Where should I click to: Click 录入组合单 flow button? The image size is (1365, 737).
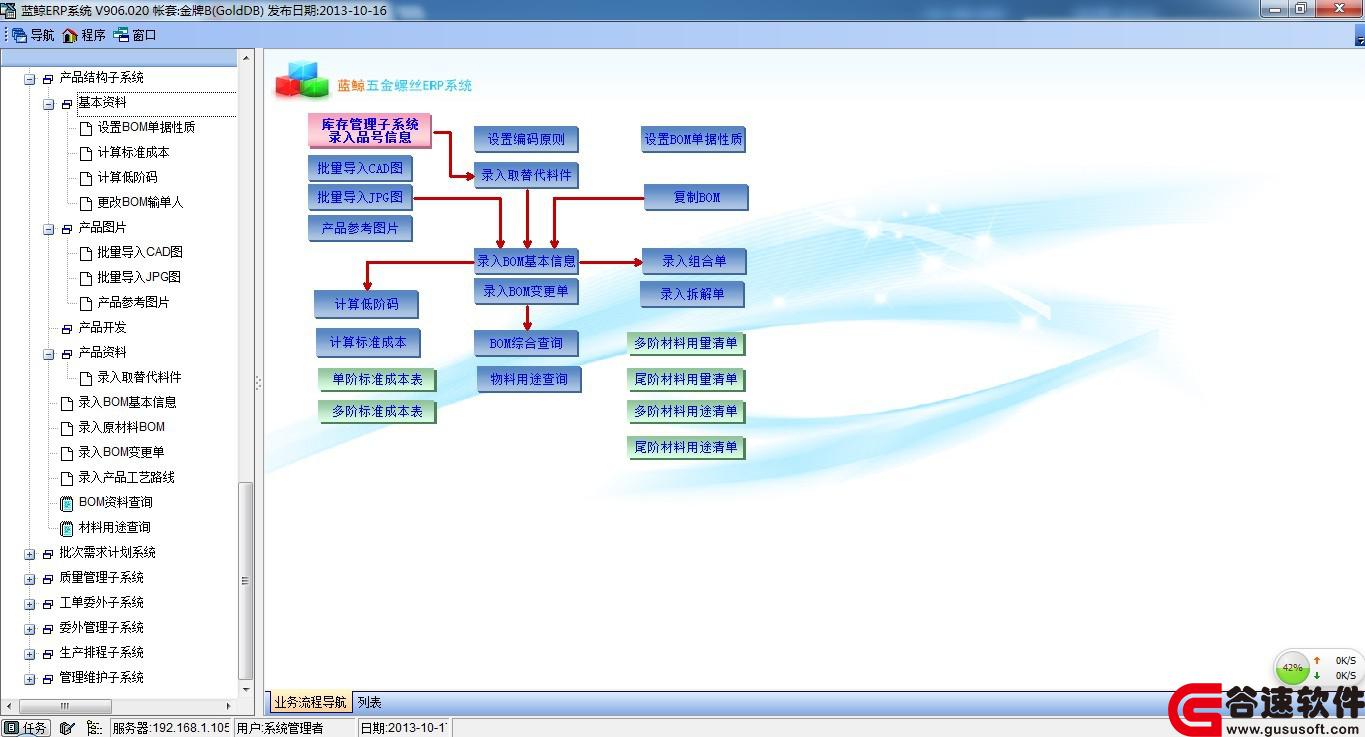tap(694, 261)
